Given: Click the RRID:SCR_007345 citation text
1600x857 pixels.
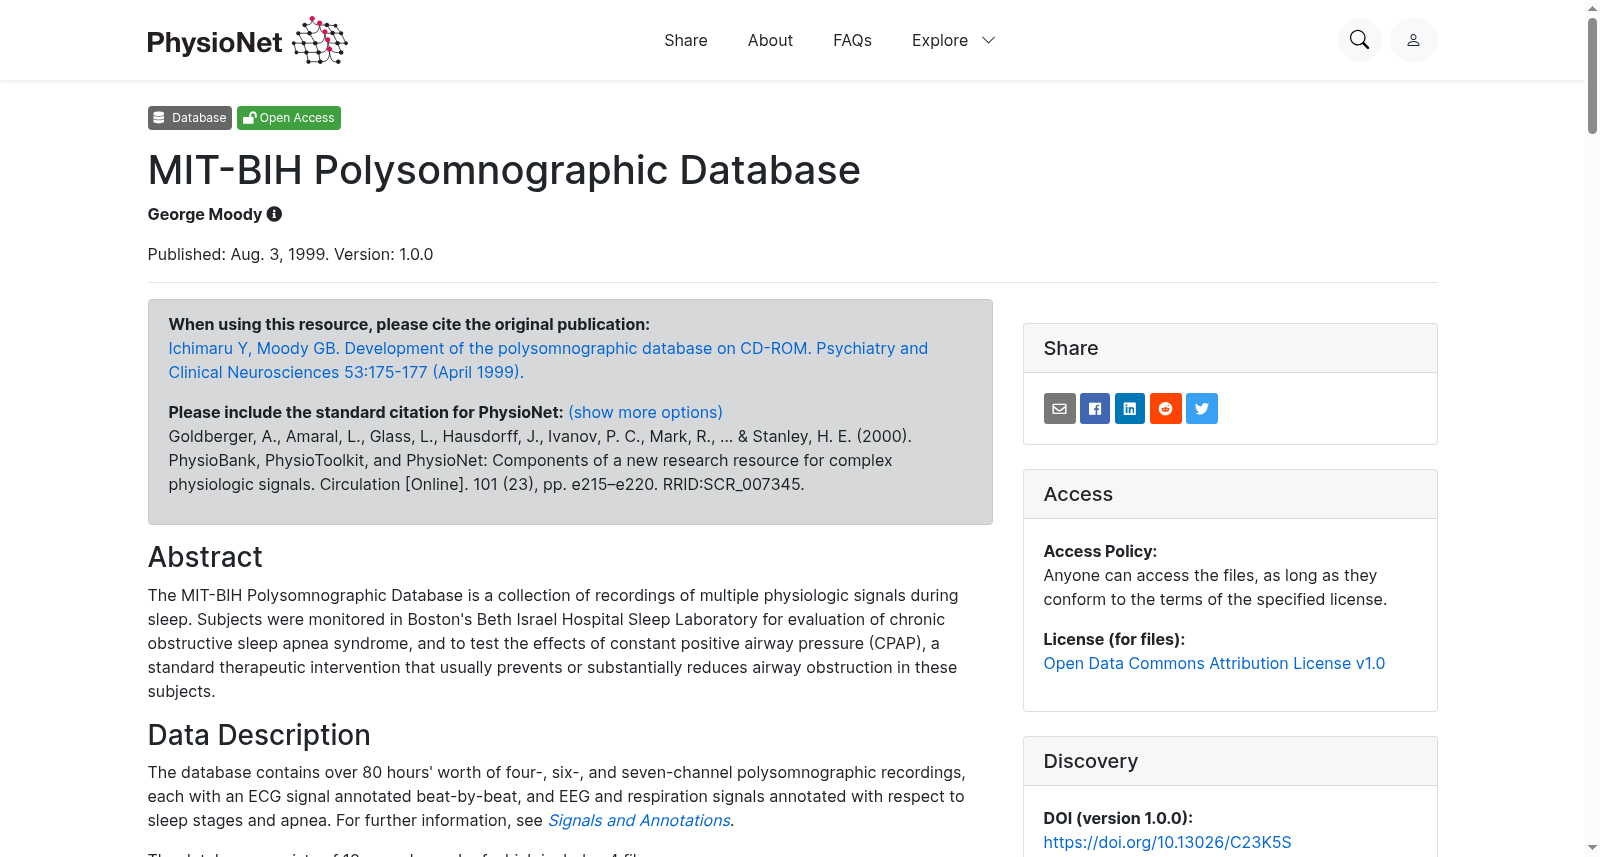Looking at the screenshot, I should (x=733, y=484).
